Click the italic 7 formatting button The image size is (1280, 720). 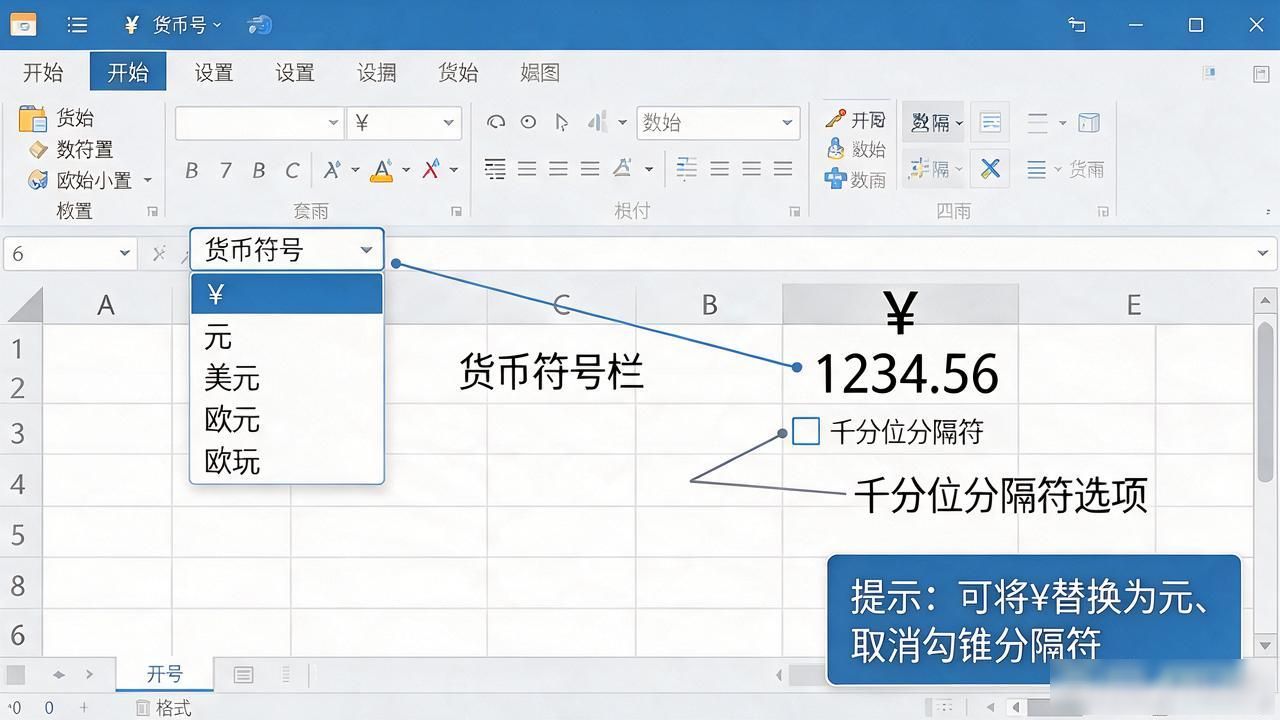(225, 170)
